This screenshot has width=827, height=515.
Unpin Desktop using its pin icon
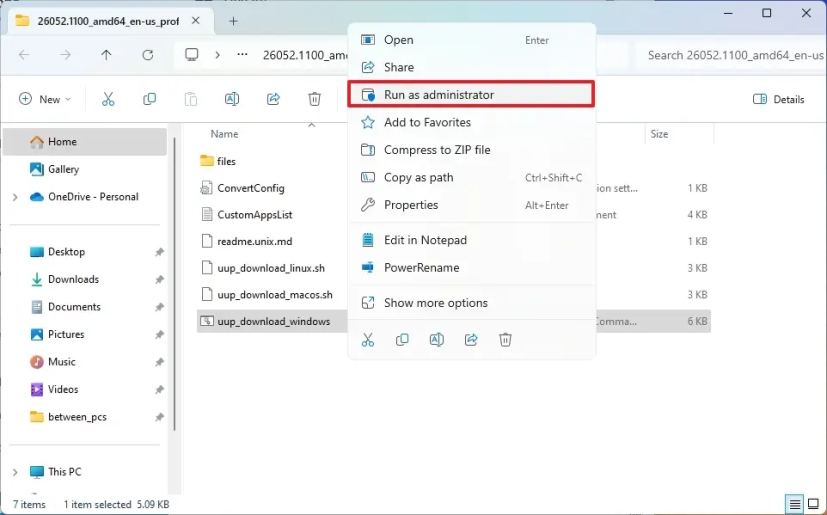[x=159, y=252]
